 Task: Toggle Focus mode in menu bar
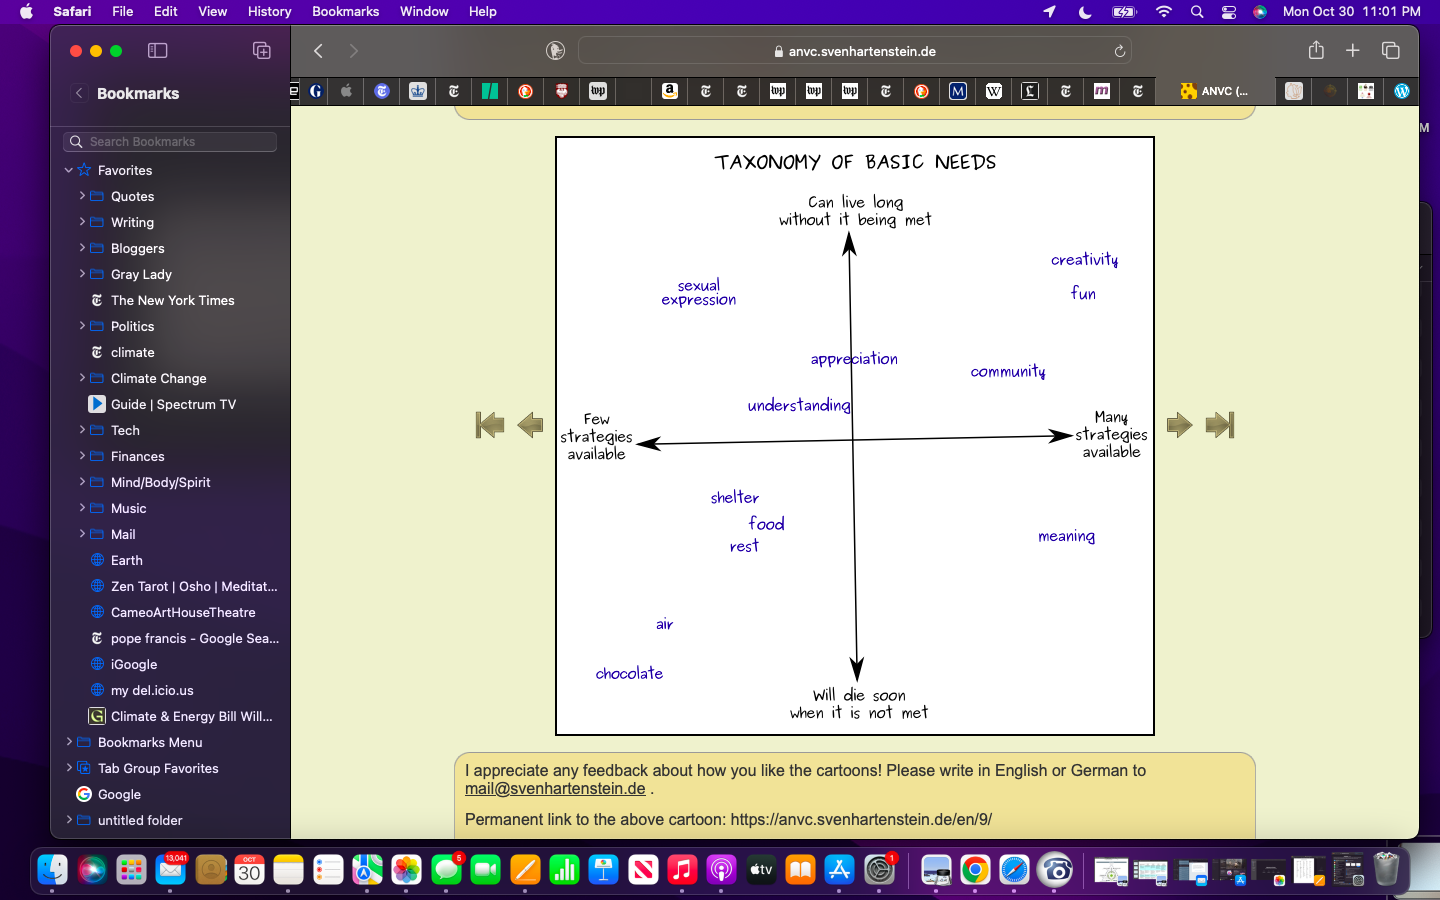coord(1085,12)
